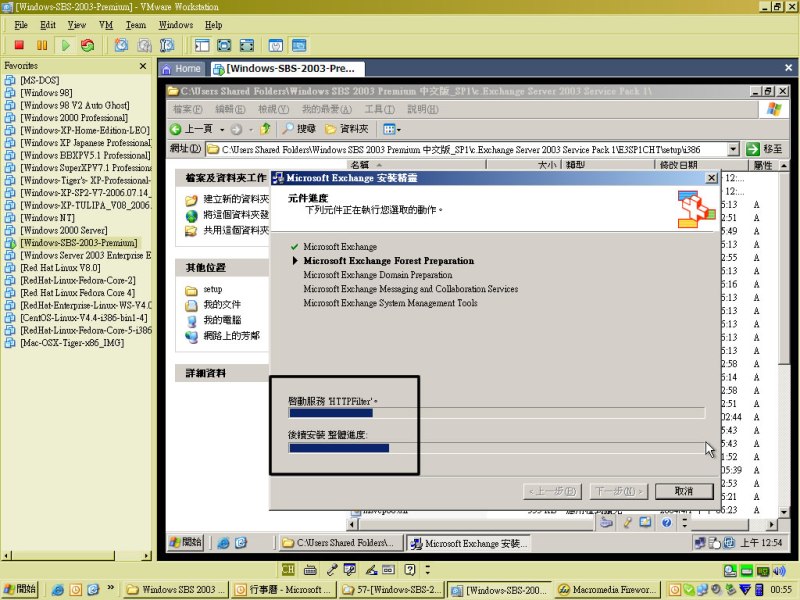The image size is (800, 600).
Task: Select [CentOS-Linux-V4.4-i386-bin1-4] in Favorites
Action: coord(84,318)
